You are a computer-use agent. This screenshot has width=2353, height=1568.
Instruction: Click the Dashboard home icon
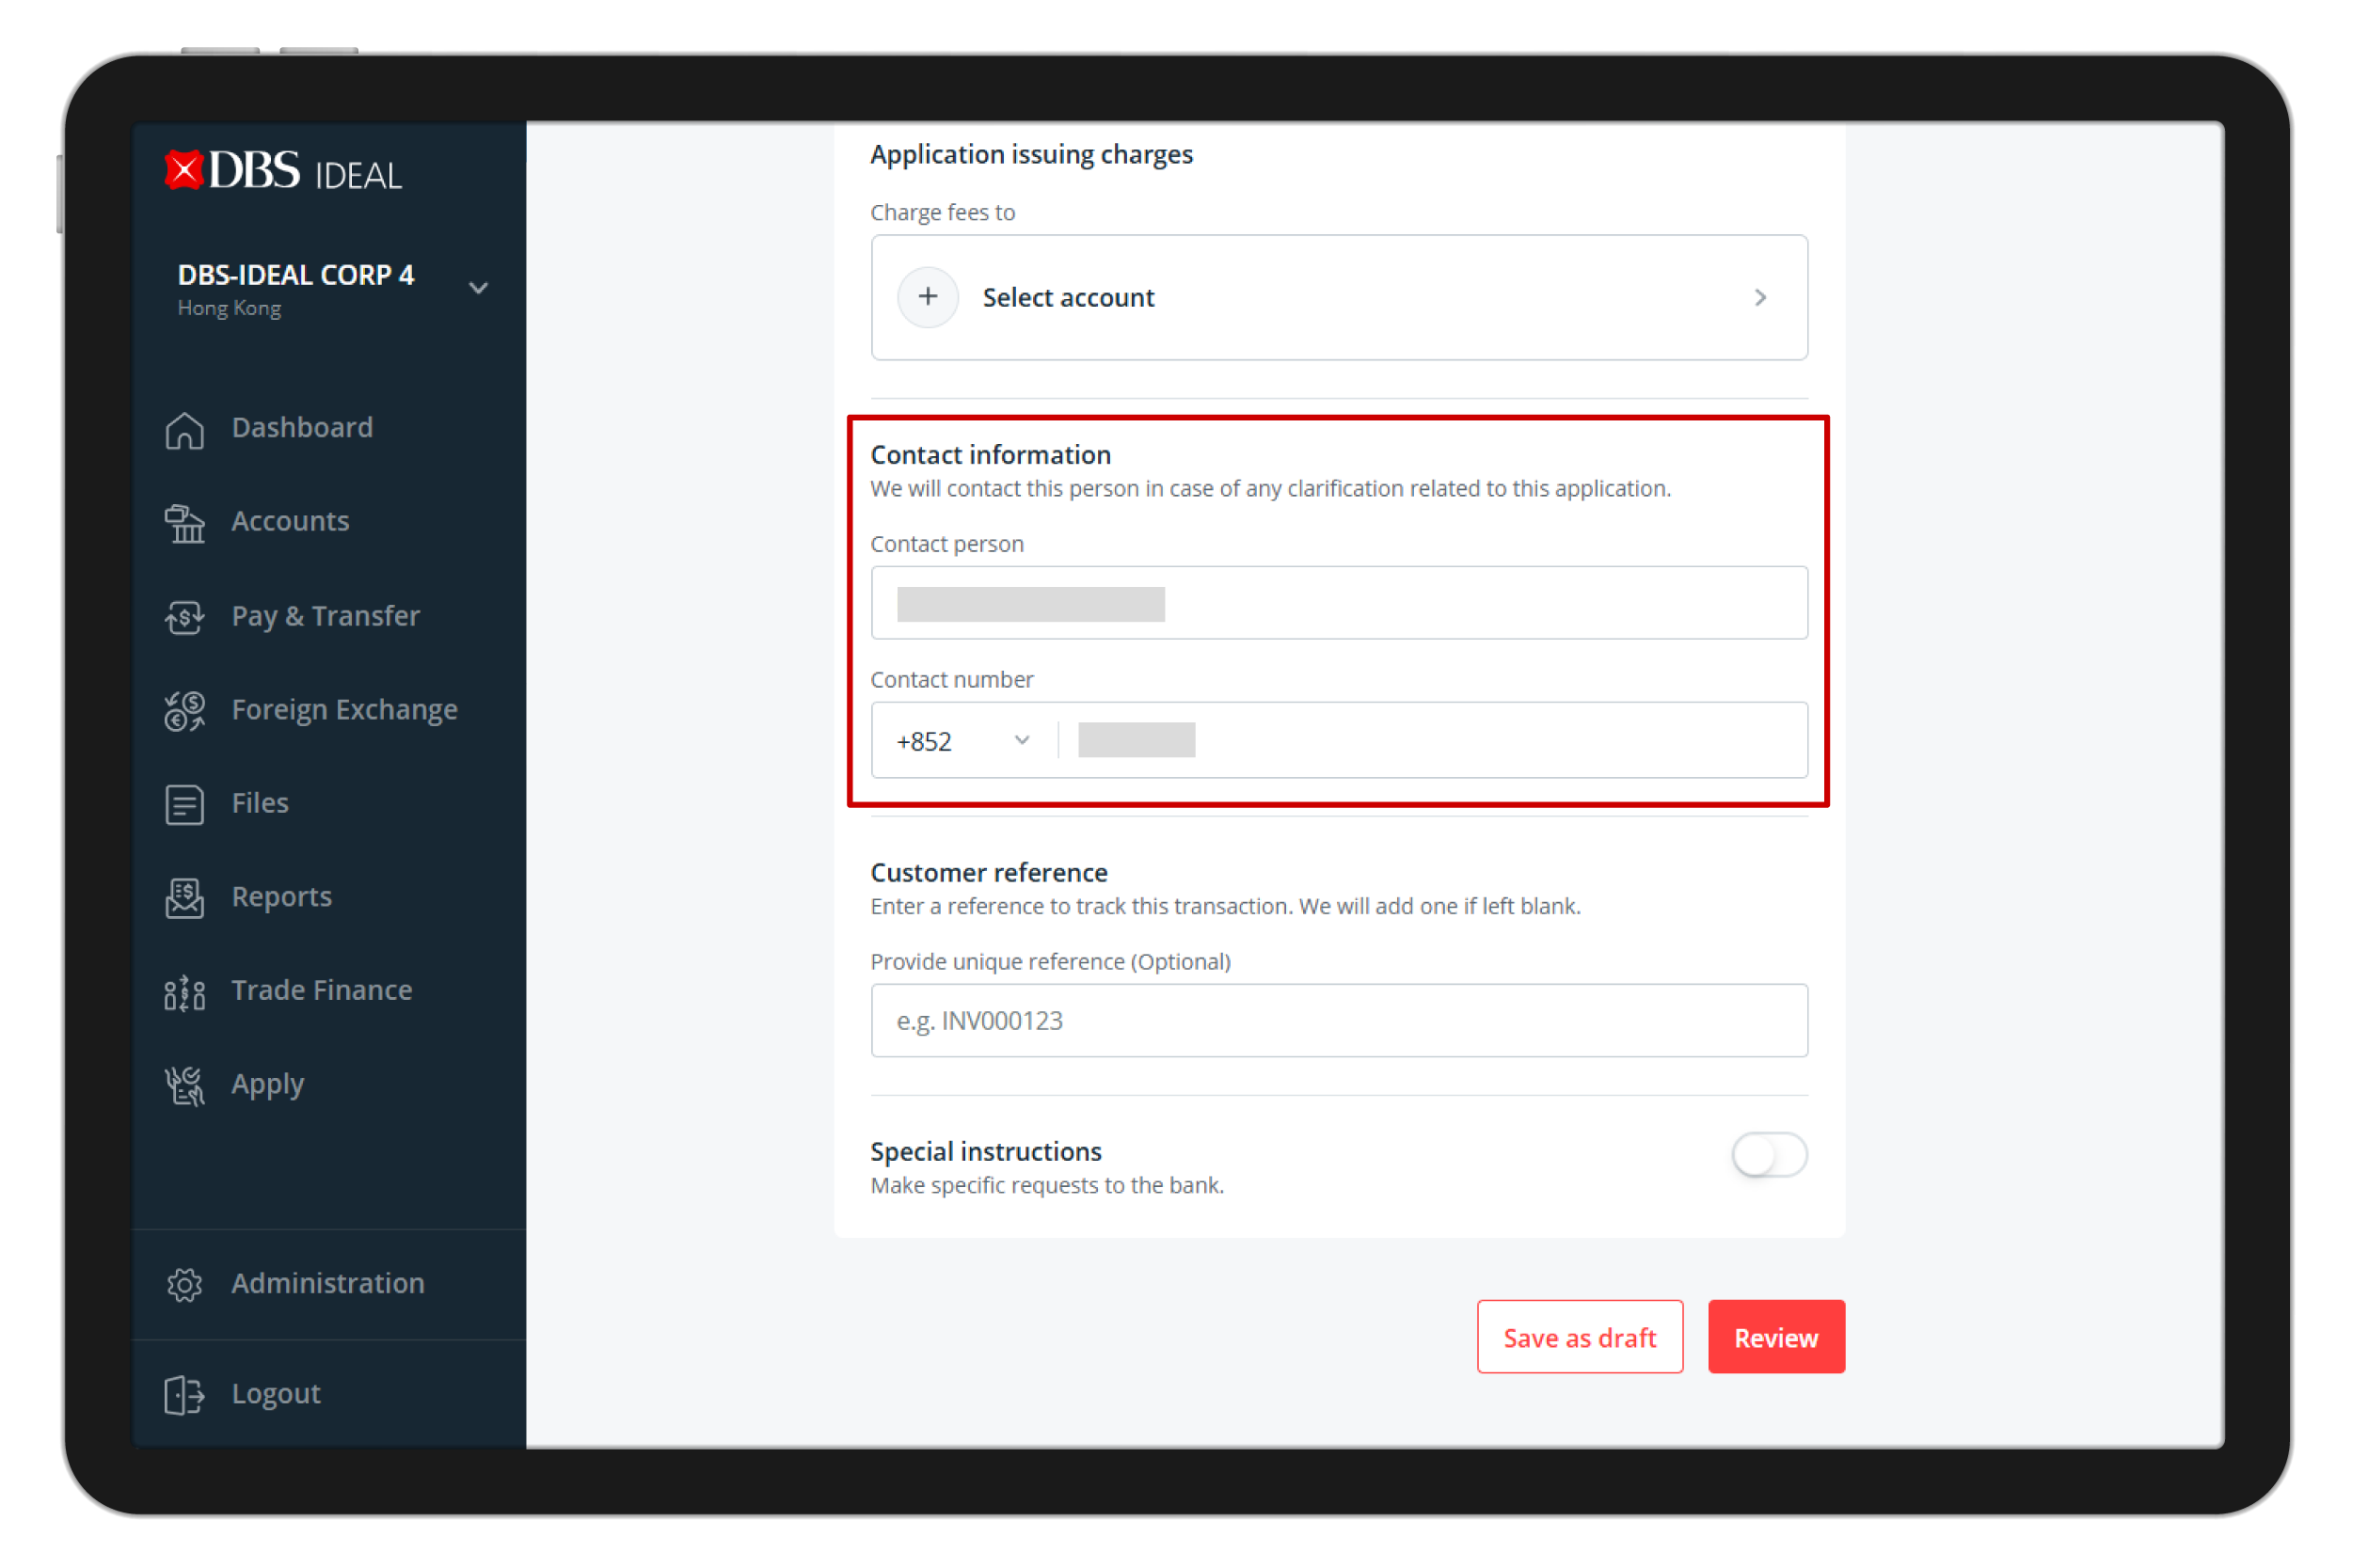pyautogui.click(x=184, y=430)
